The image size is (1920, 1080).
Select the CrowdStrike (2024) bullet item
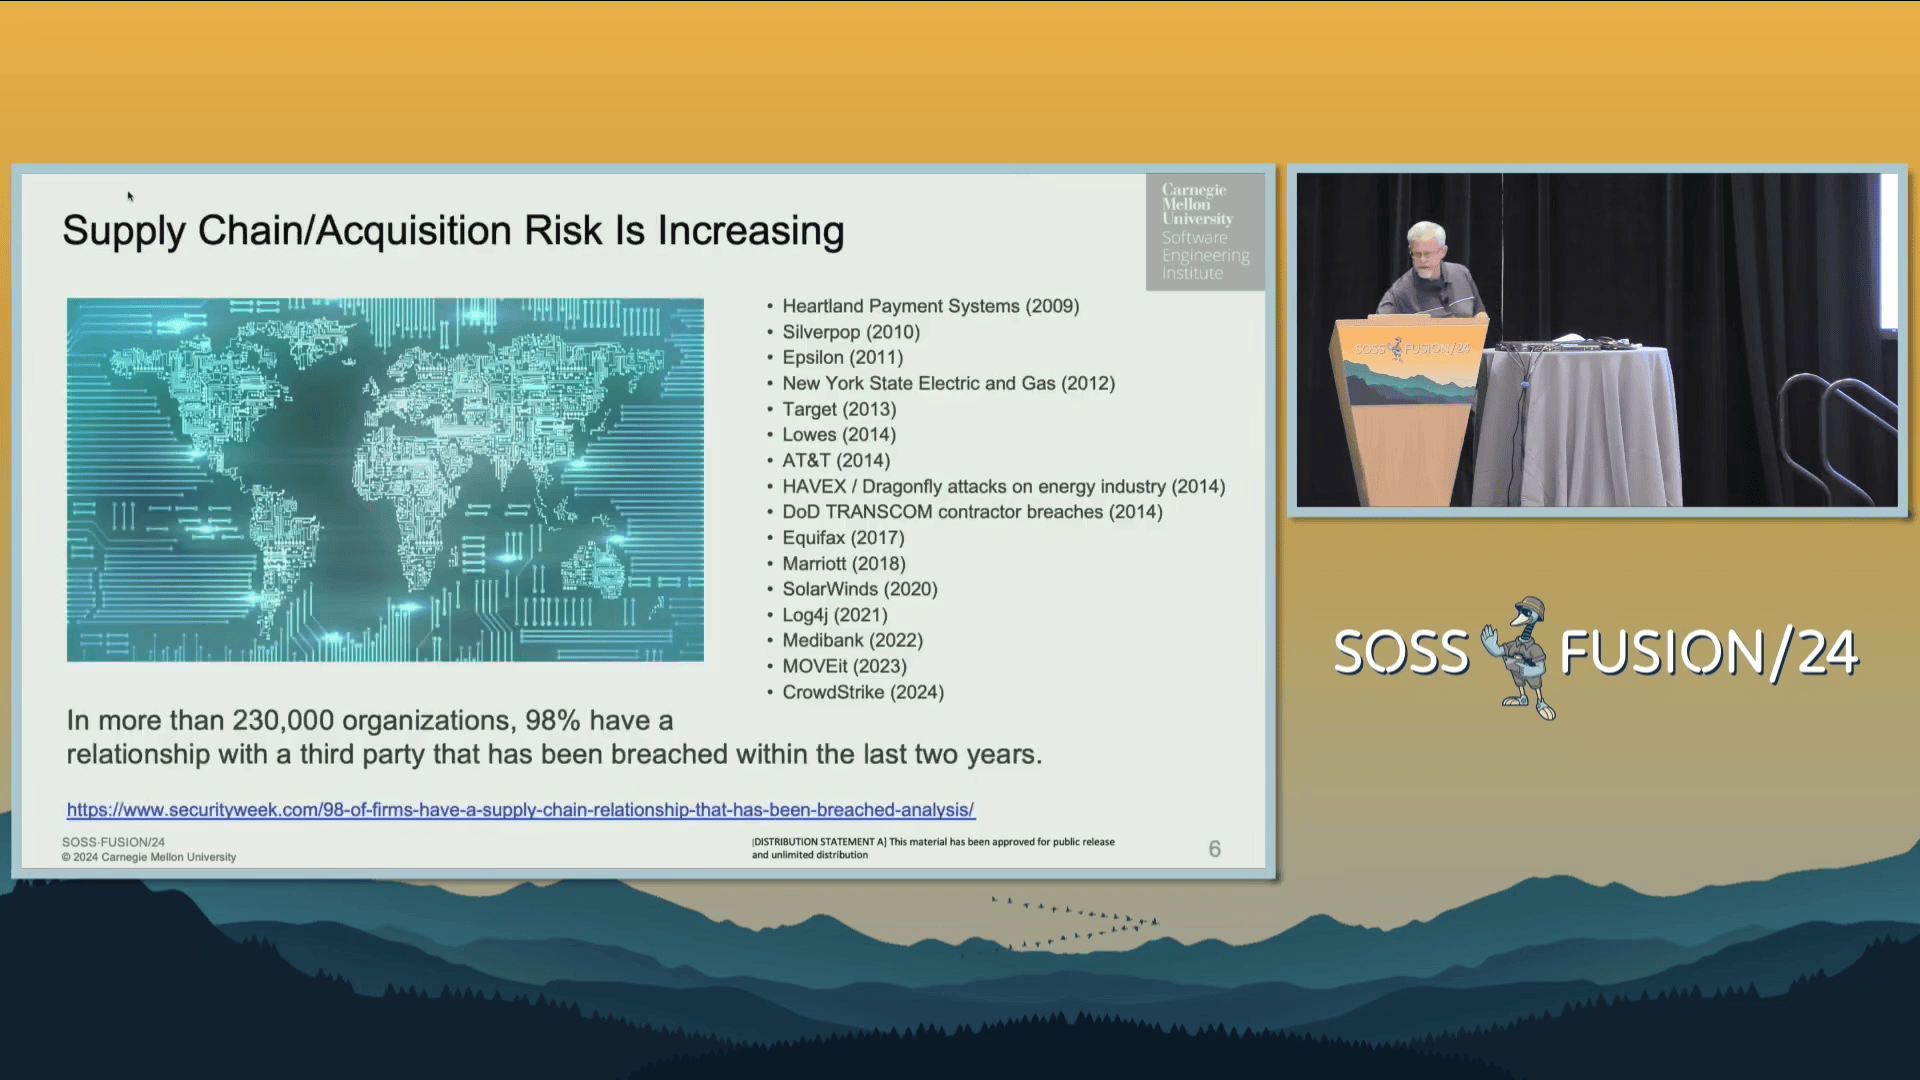tap(862, 692)
